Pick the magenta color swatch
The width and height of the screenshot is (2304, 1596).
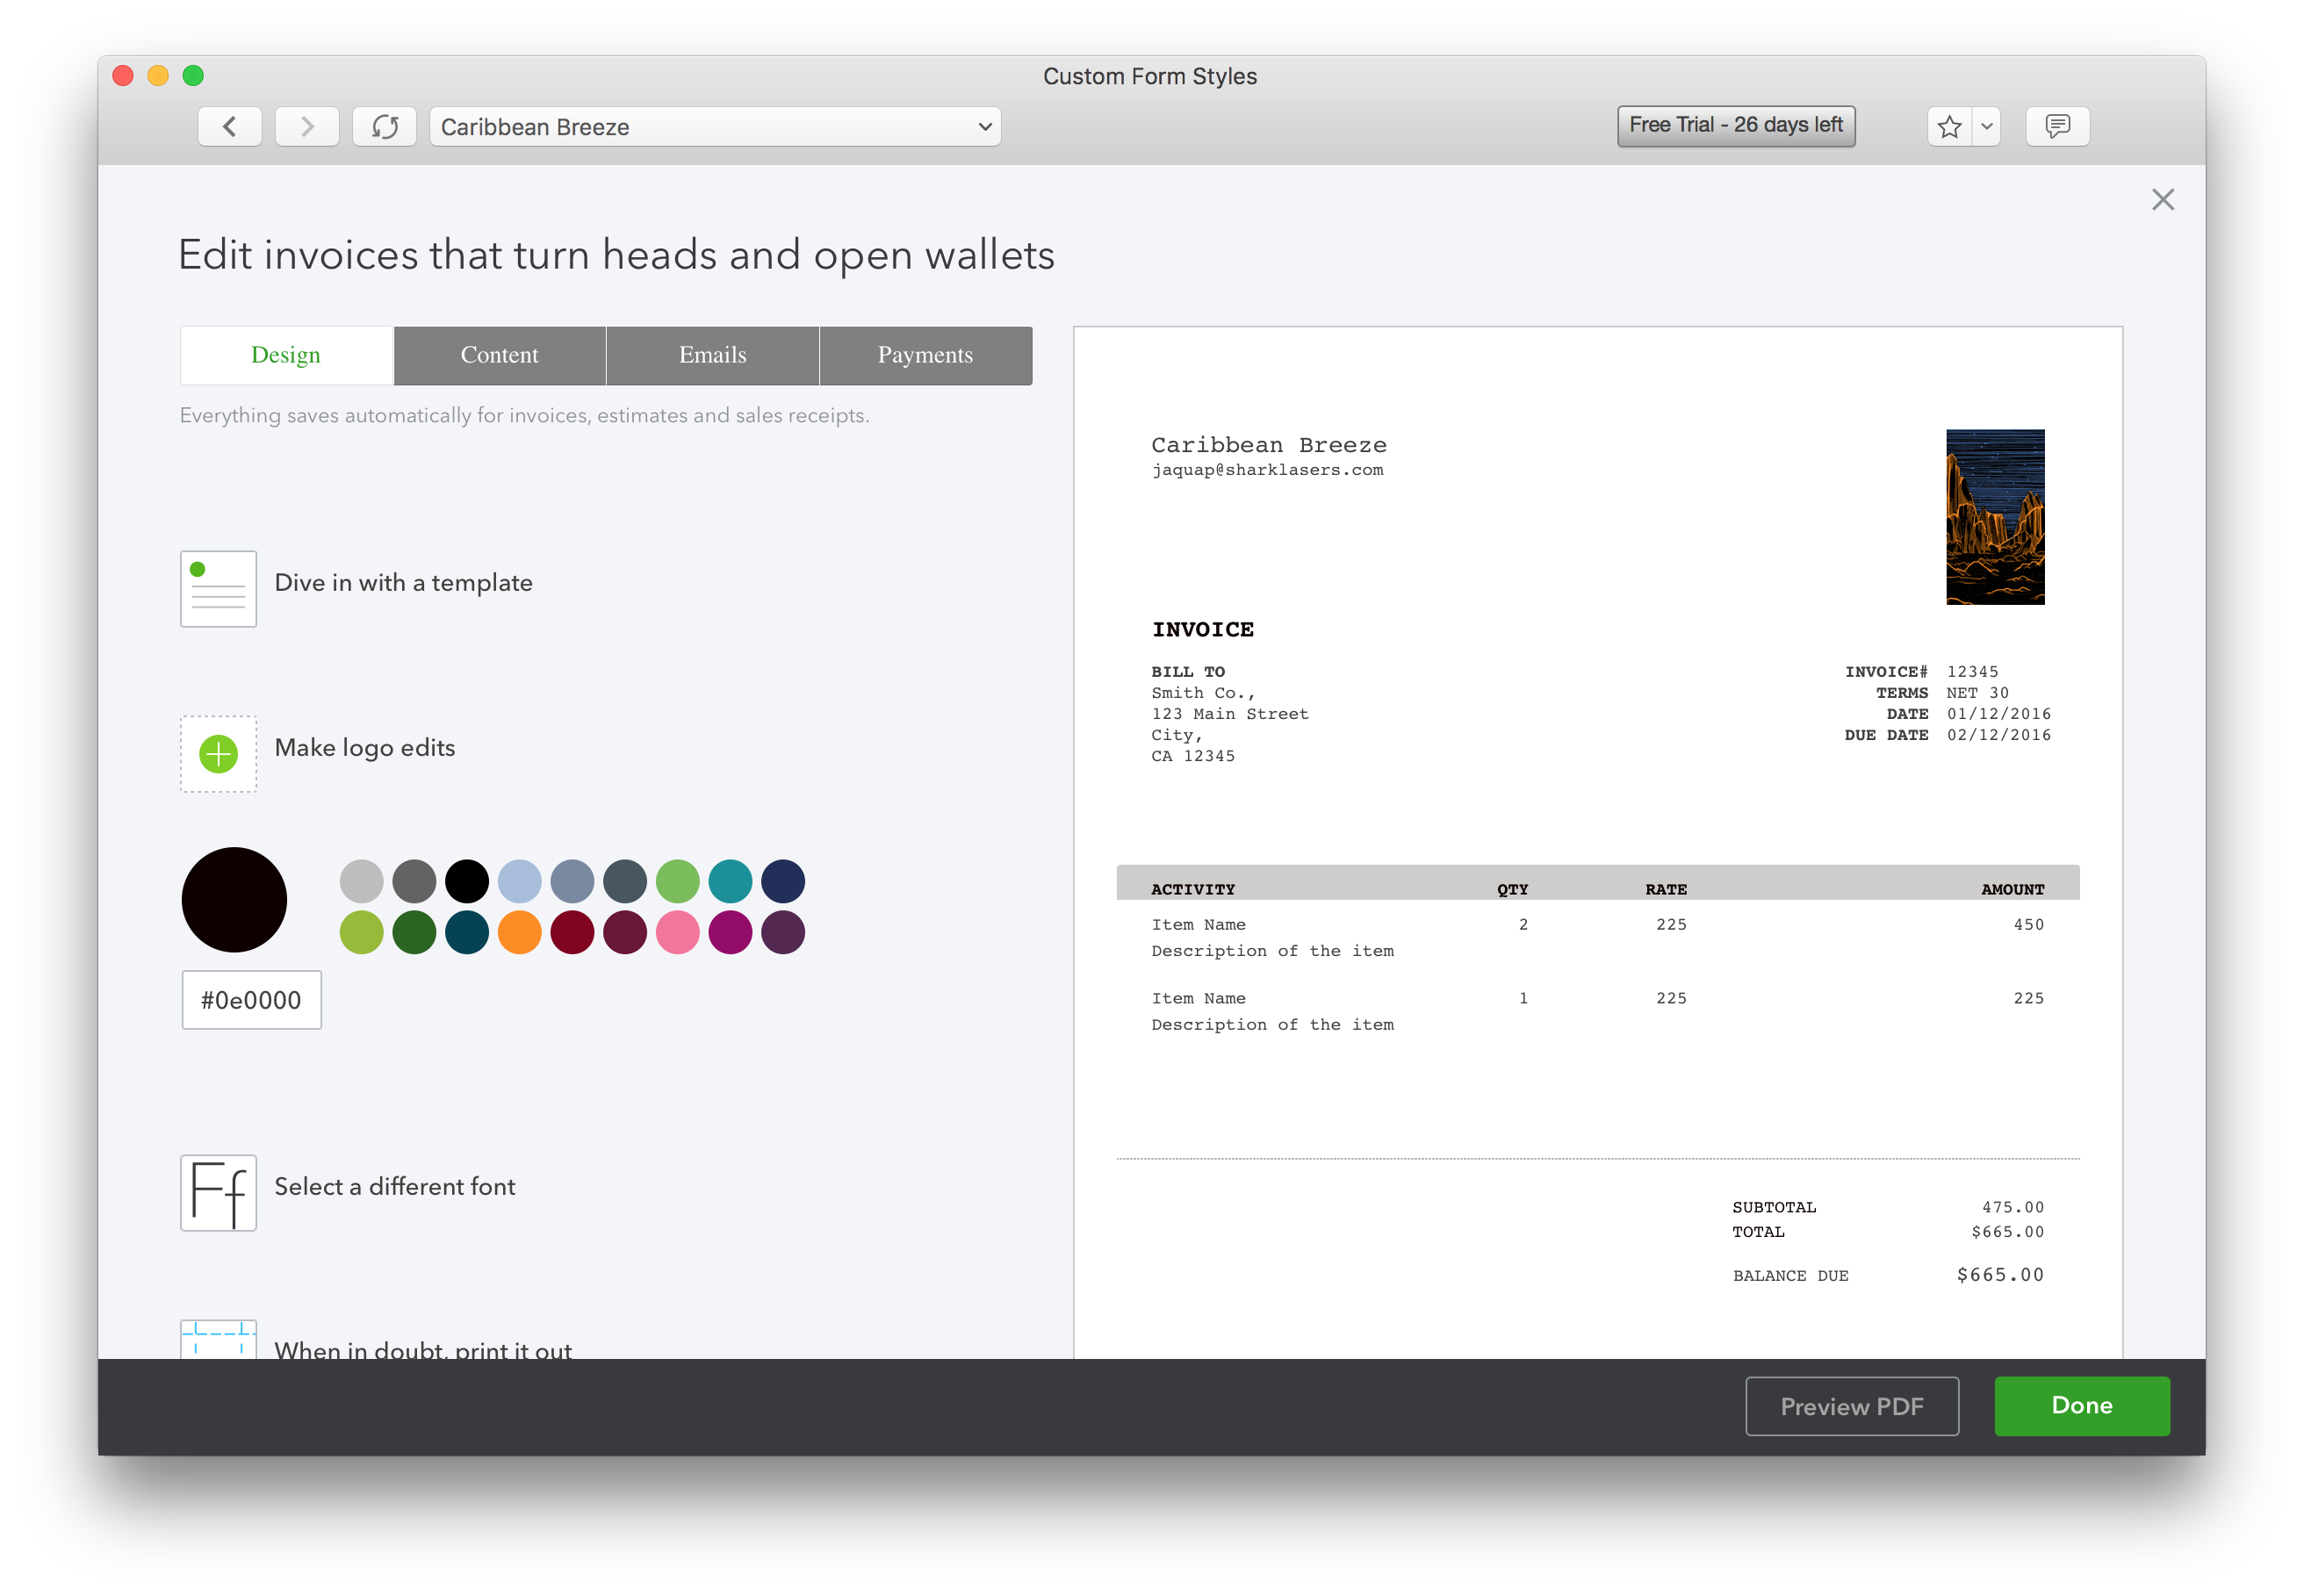pyautogui.click(x=731, y=932)
